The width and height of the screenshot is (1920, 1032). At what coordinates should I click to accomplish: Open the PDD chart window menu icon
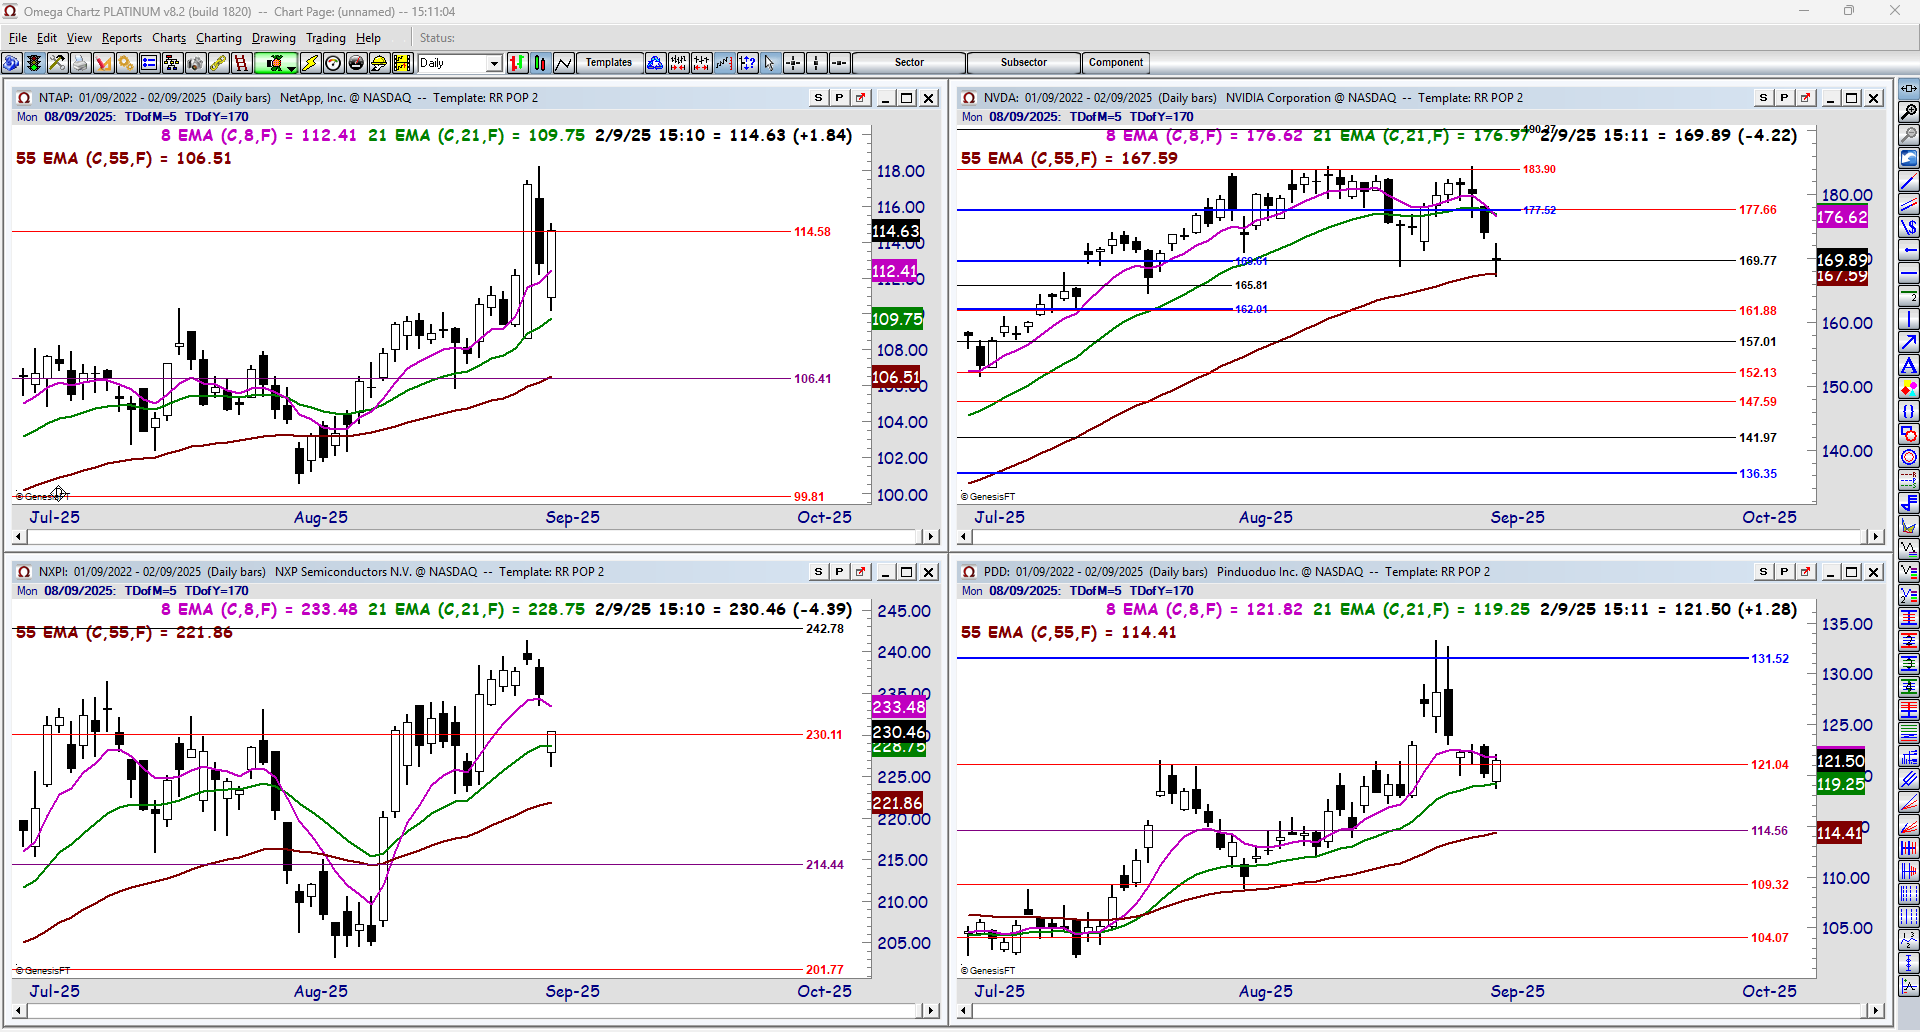point(969,572)
